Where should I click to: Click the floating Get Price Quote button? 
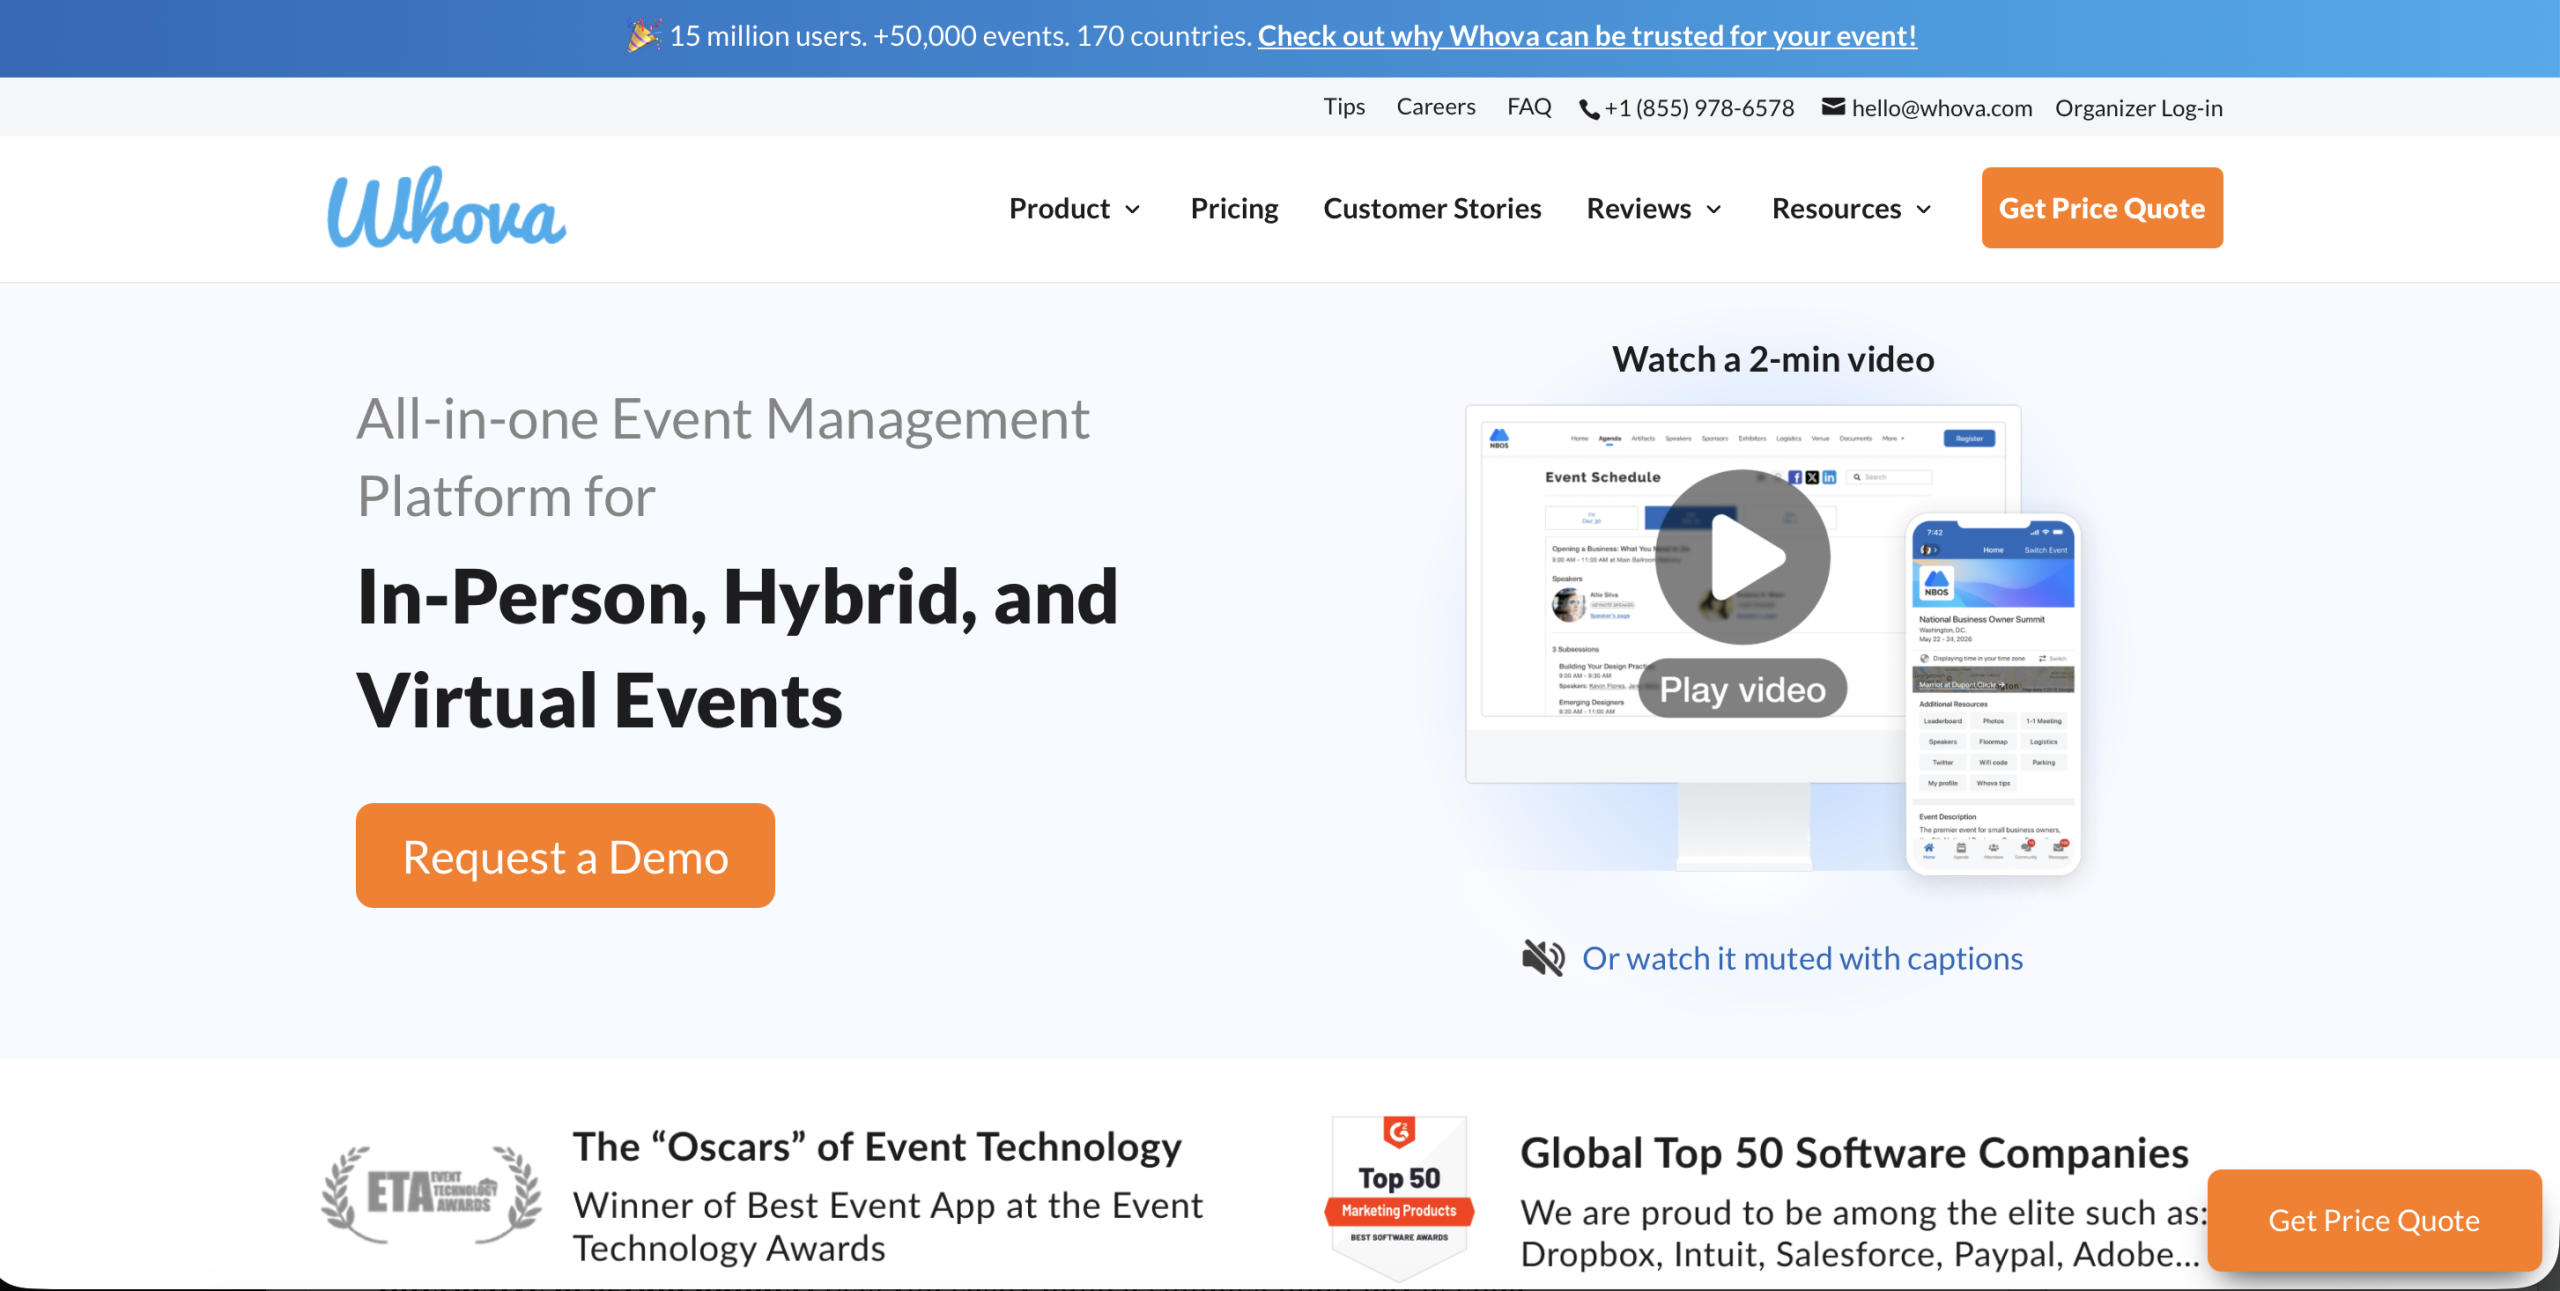tap(2373, 1220)
